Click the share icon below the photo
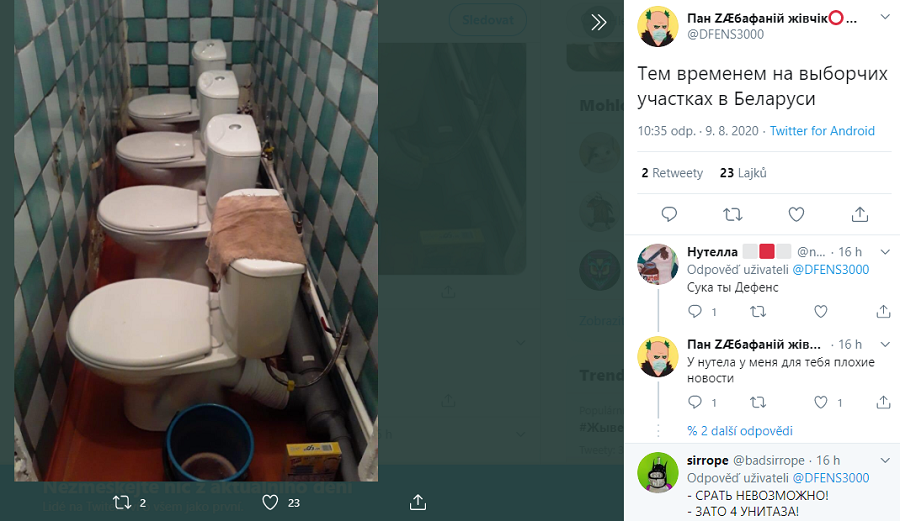The width and height of the screenshot is (900, 521). point(418,502)
